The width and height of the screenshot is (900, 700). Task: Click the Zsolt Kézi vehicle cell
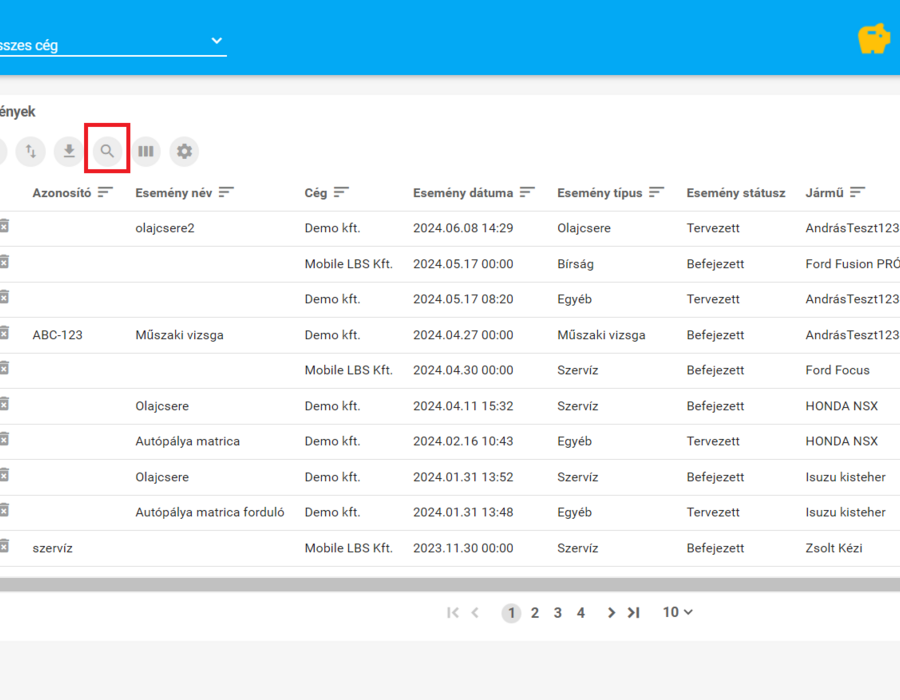click(x=834, y=548)
